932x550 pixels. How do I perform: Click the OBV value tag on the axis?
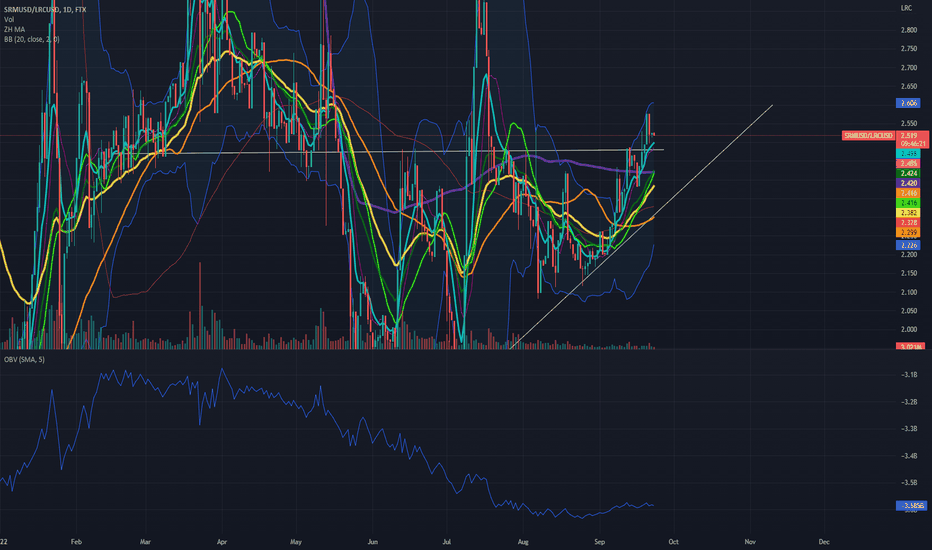coord(911,506)
